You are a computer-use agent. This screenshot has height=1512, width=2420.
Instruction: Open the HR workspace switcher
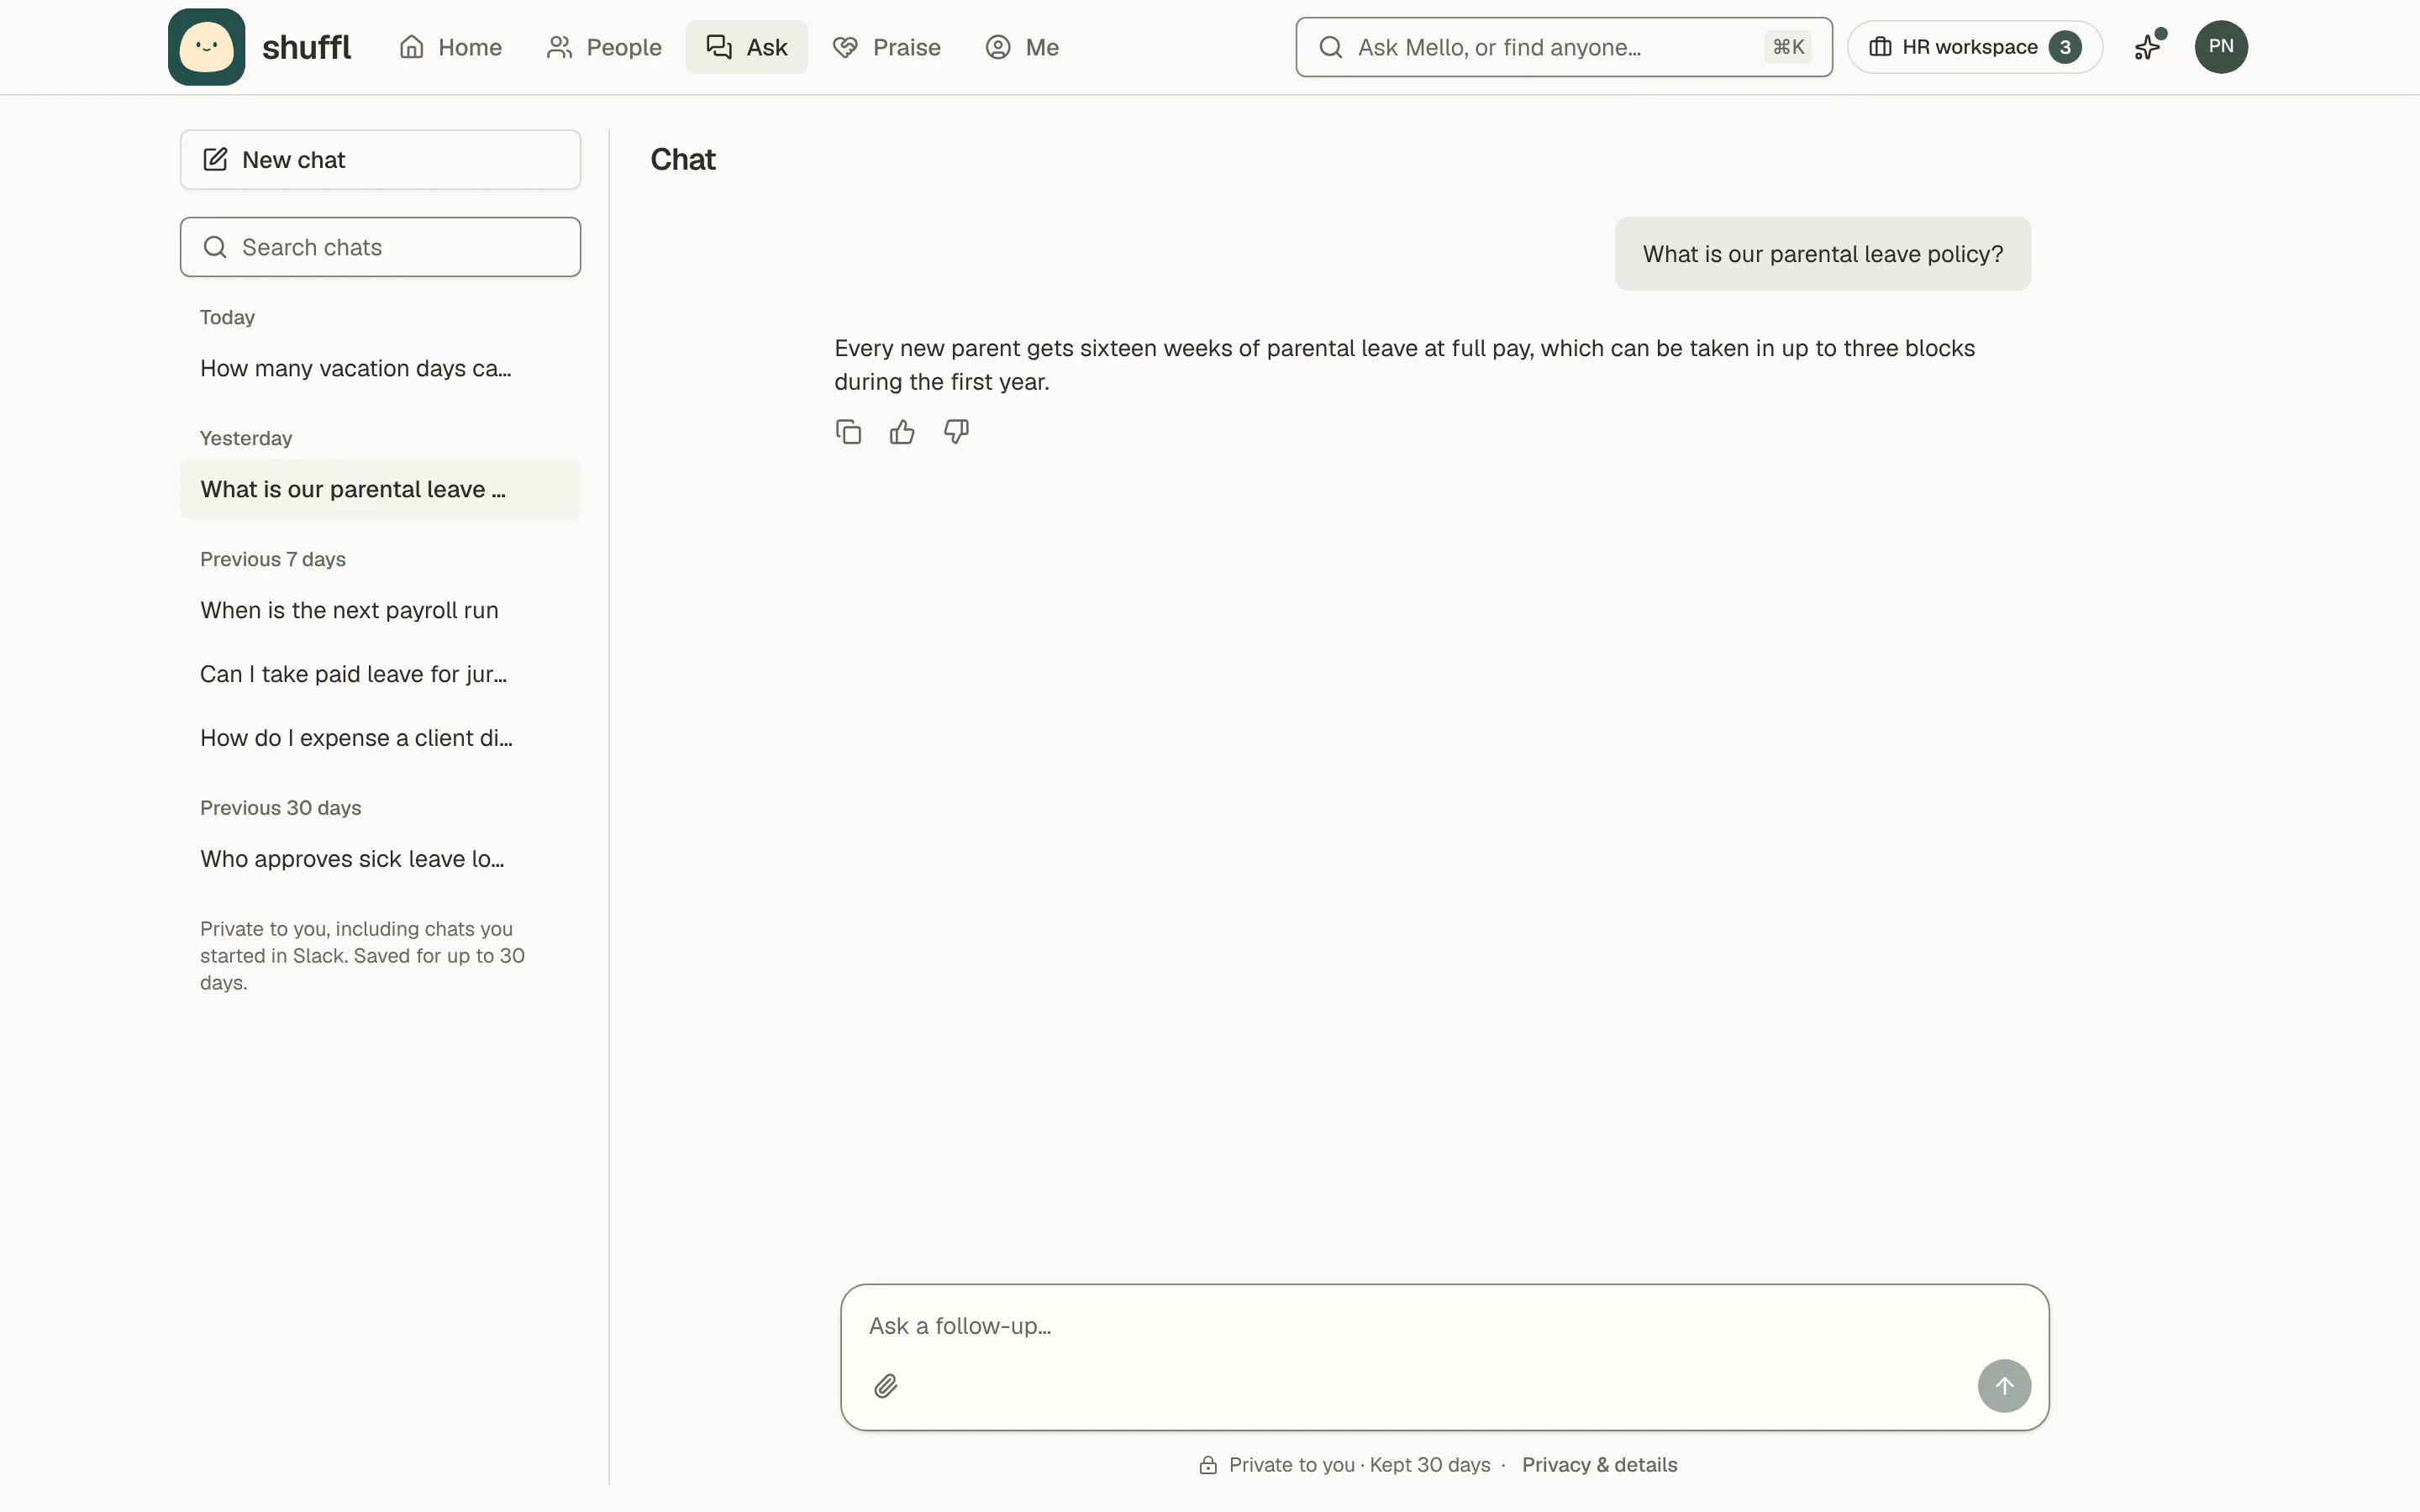(x=1975, y=47)
